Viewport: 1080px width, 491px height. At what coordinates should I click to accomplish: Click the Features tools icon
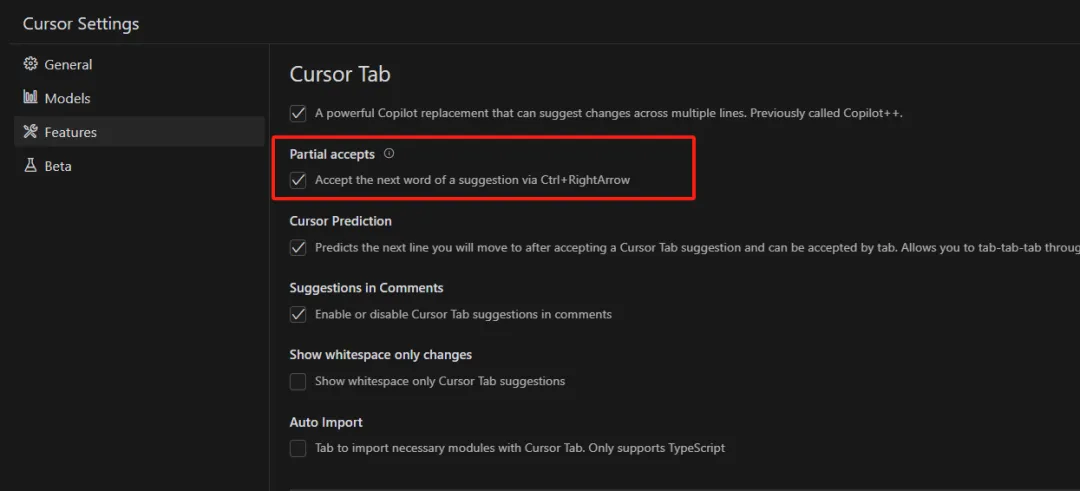tap(30, 132)
